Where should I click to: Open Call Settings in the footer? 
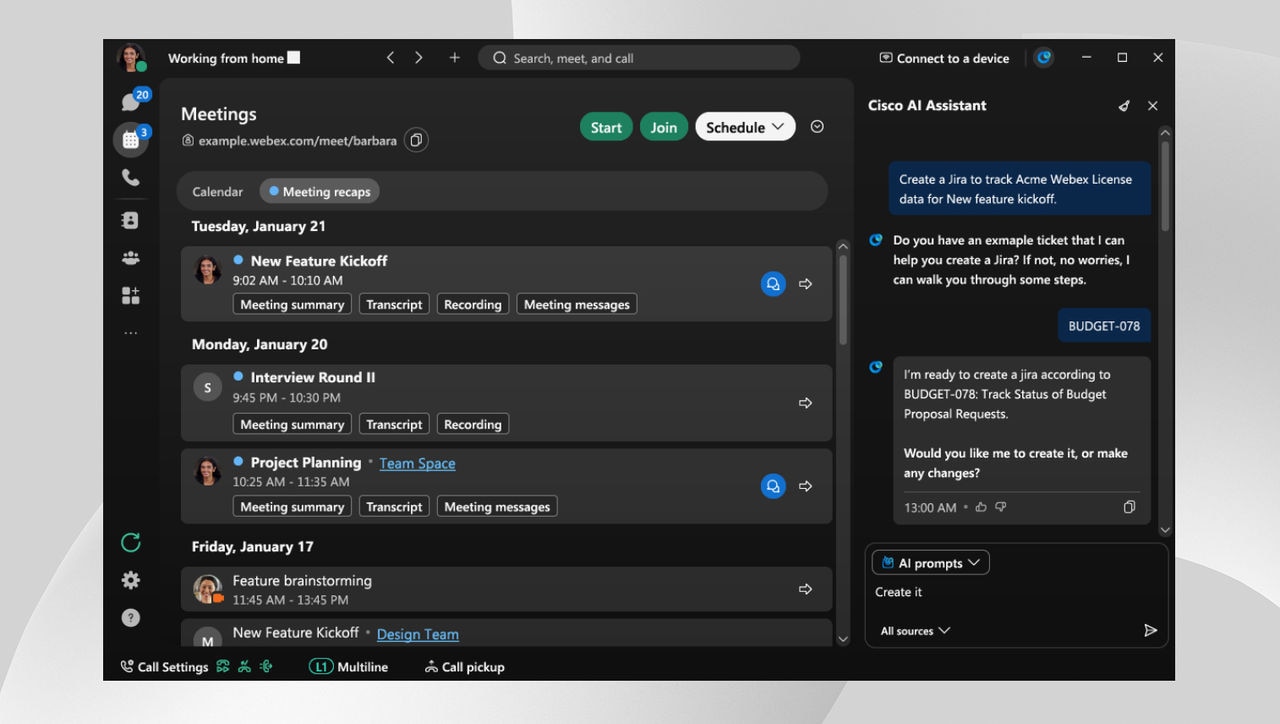point(165,667)
